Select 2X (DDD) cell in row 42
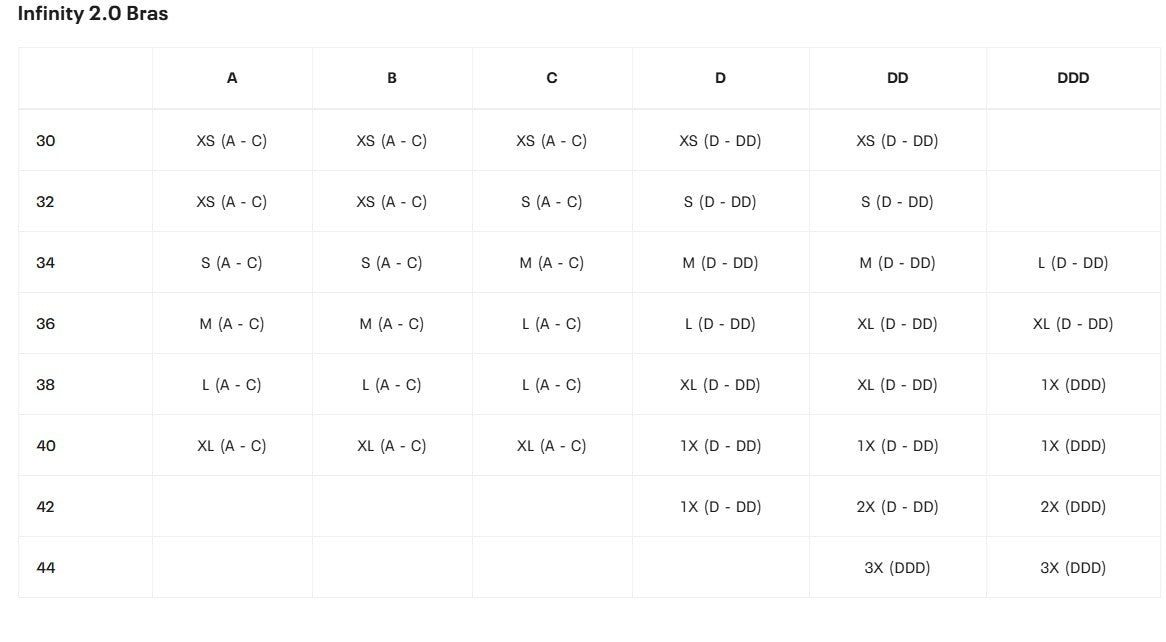 [x=1073, y=507]
